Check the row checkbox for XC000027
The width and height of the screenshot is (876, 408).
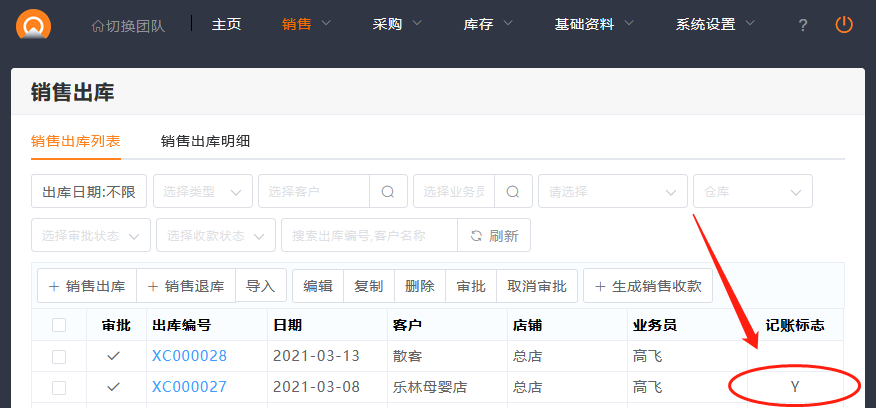tap(59, 387)
